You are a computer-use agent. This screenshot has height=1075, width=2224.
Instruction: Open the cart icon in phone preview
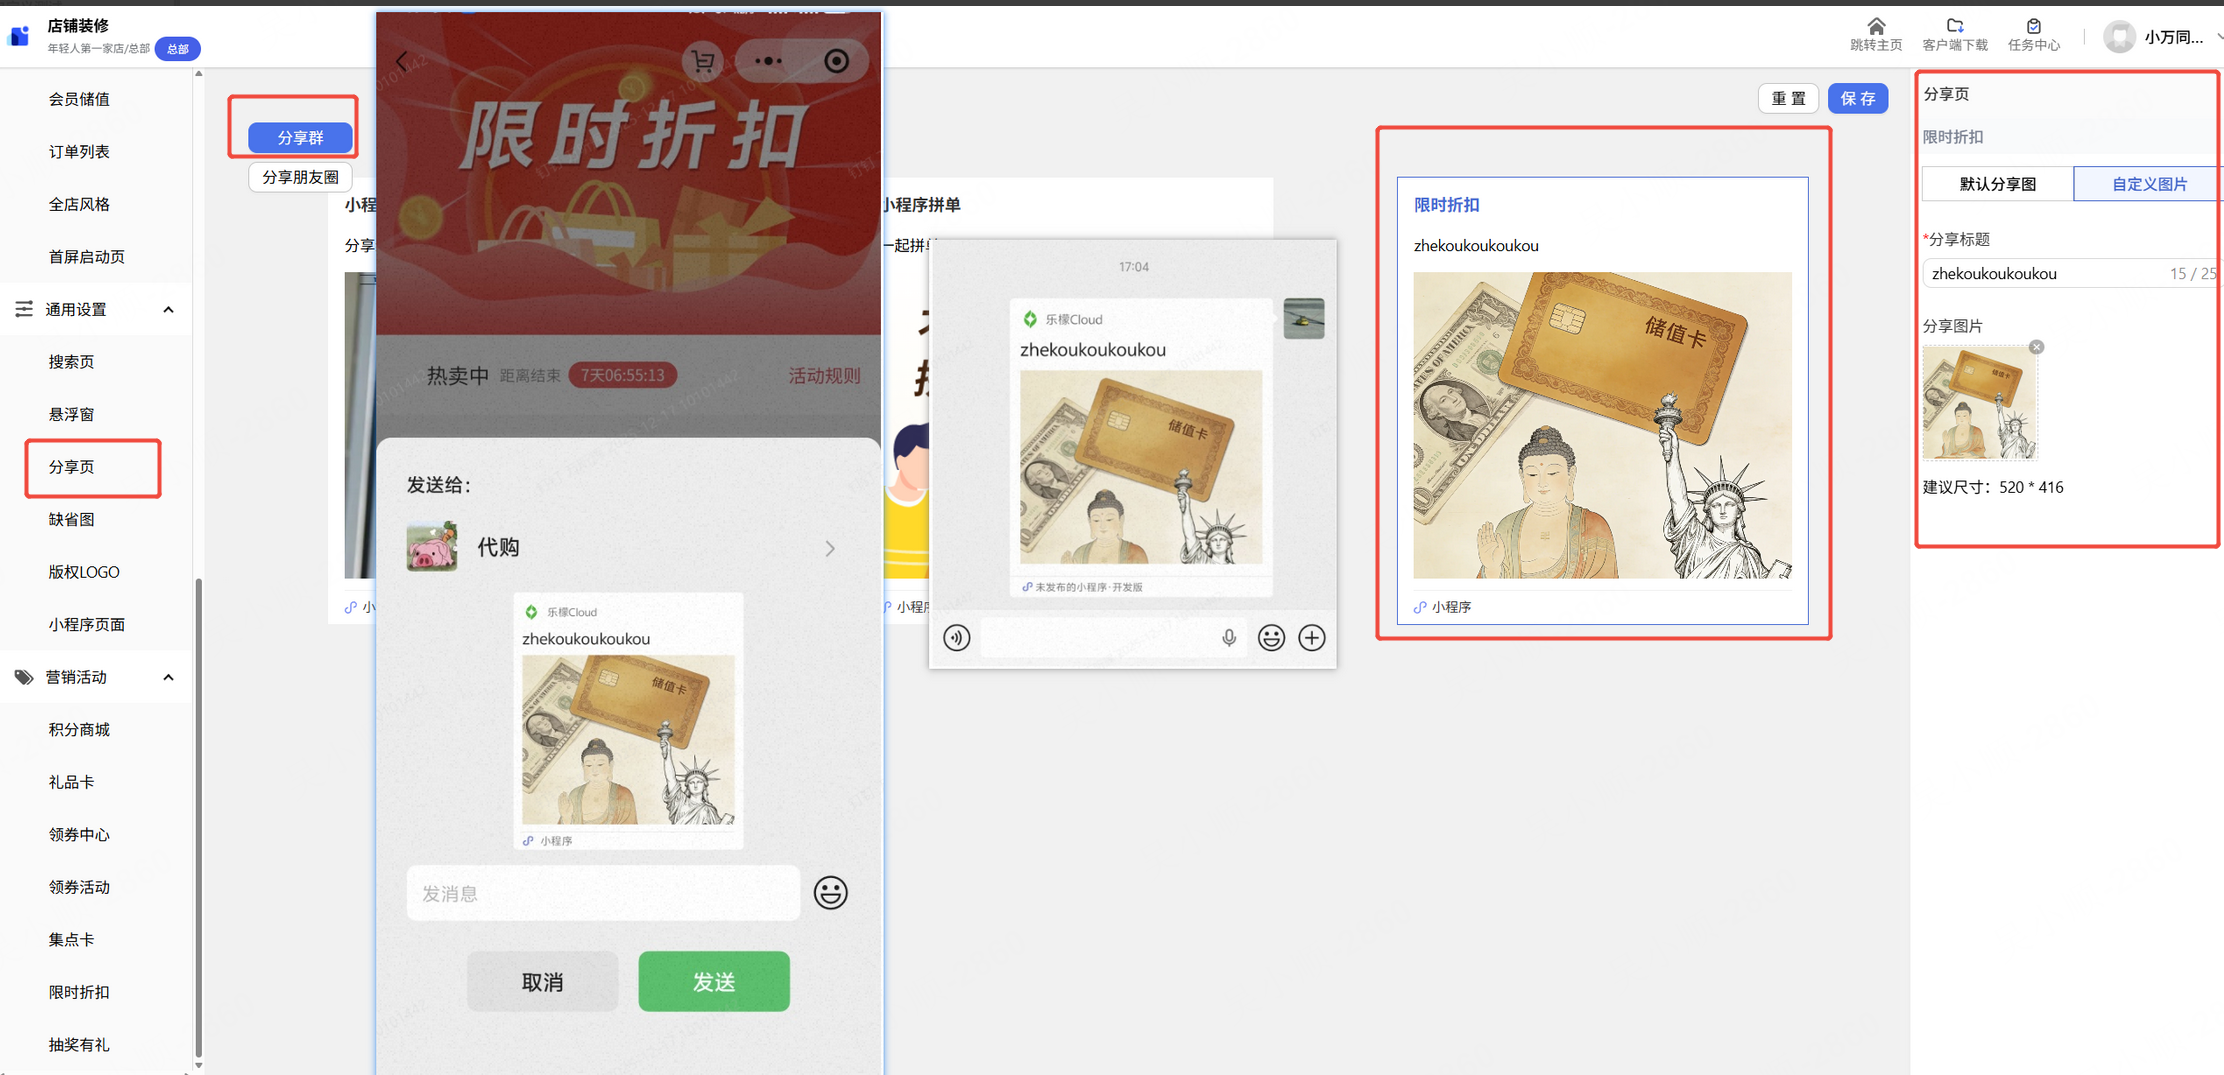pyautogui.click(x=703, y=62)
